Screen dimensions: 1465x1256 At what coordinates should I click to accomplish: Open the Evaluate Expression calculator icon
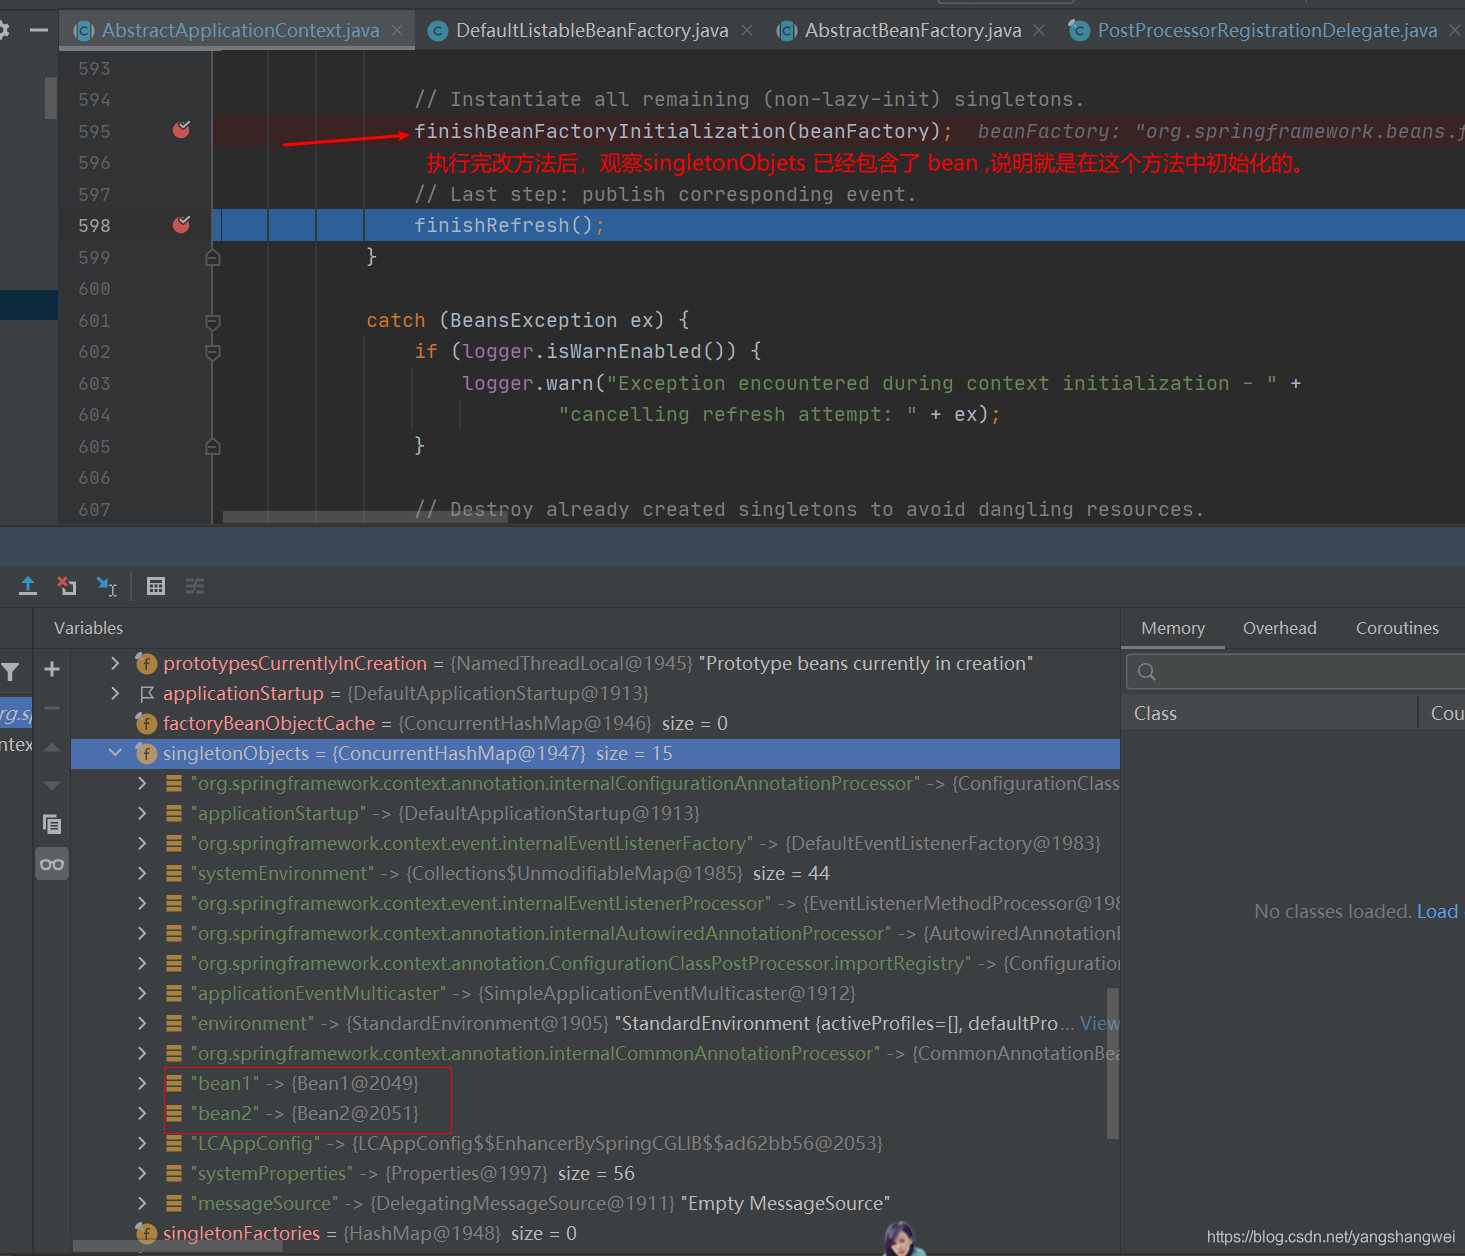pyautogui.click(x=156, y=586)
